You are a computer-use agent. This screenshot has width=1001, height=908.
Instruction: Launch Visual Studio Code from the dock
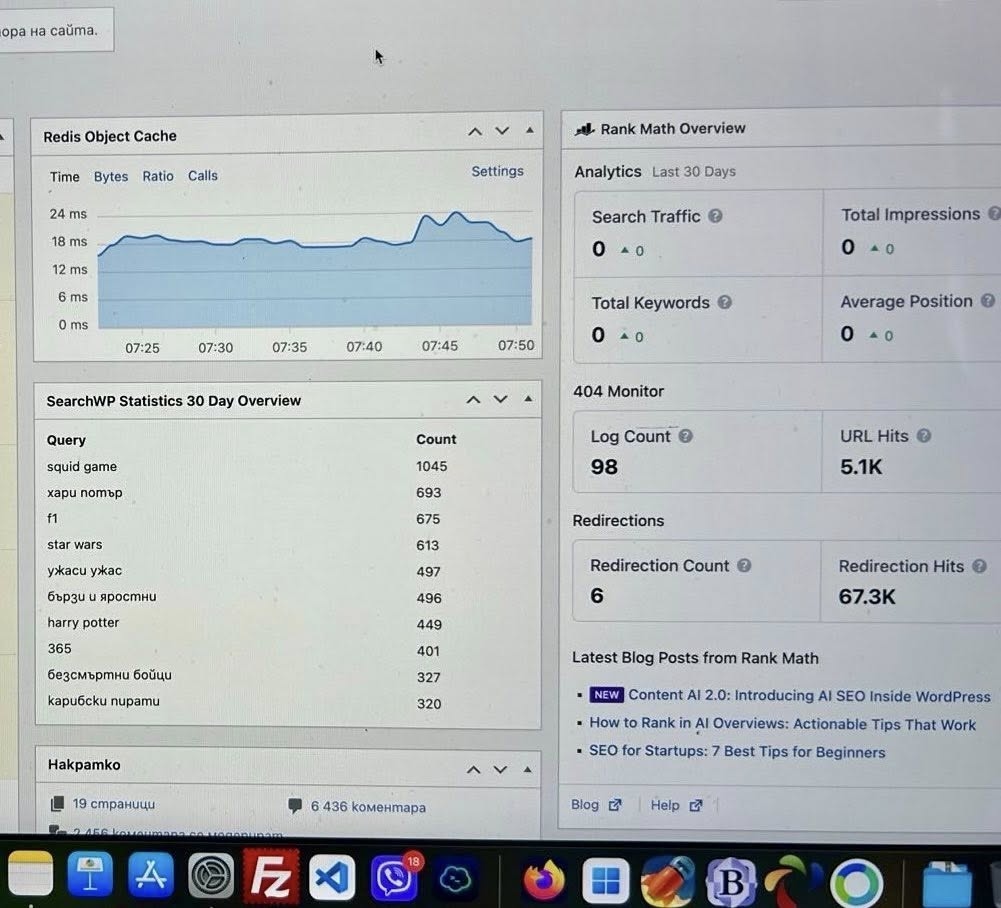332,878
